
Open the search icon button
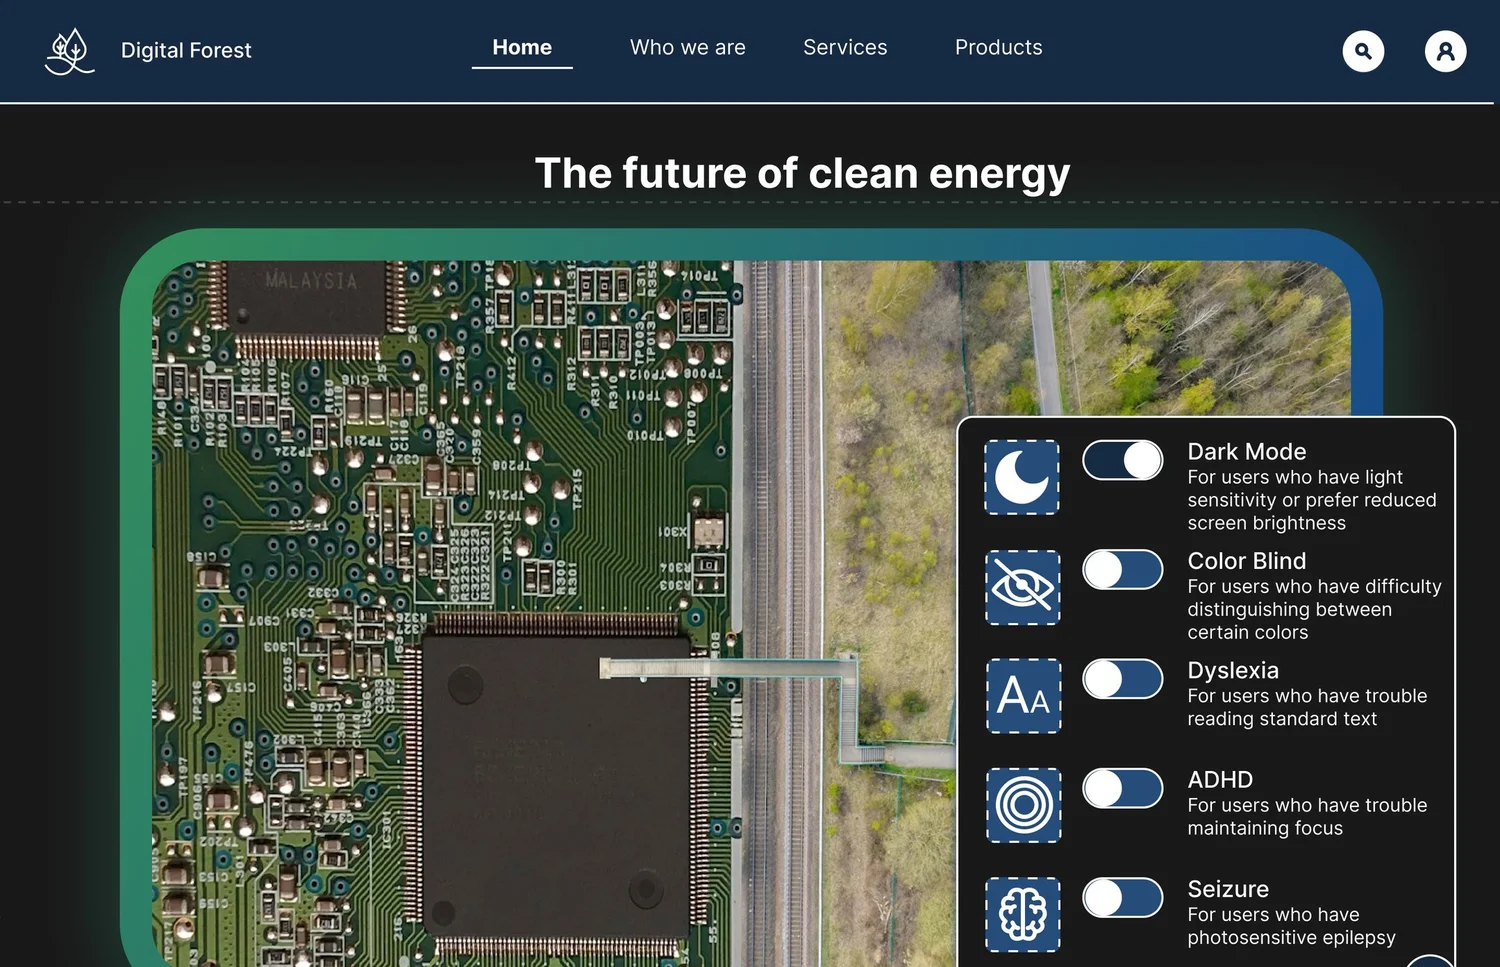(x=1363, y=51)
